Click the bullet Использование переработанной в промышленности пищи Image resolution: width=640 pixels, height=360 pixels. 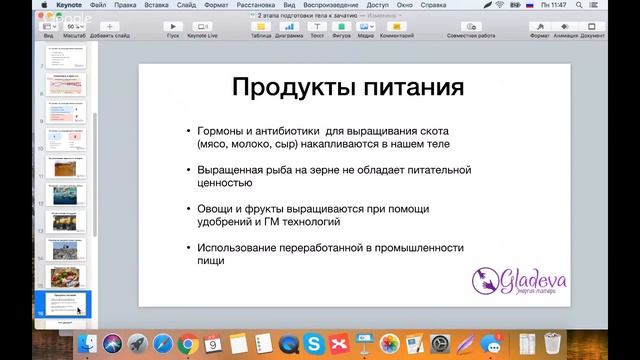(325, 254)
